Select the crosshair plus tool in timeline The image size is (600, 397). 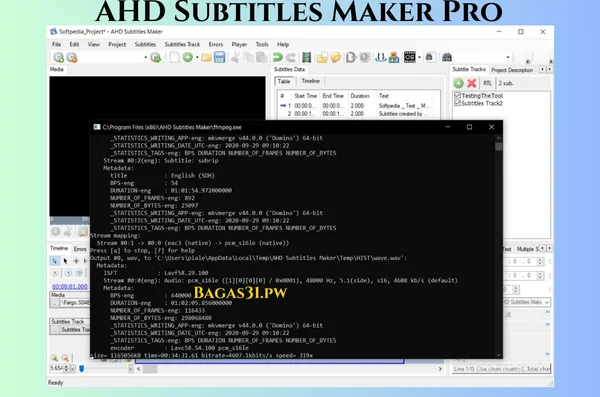point(76,261)
